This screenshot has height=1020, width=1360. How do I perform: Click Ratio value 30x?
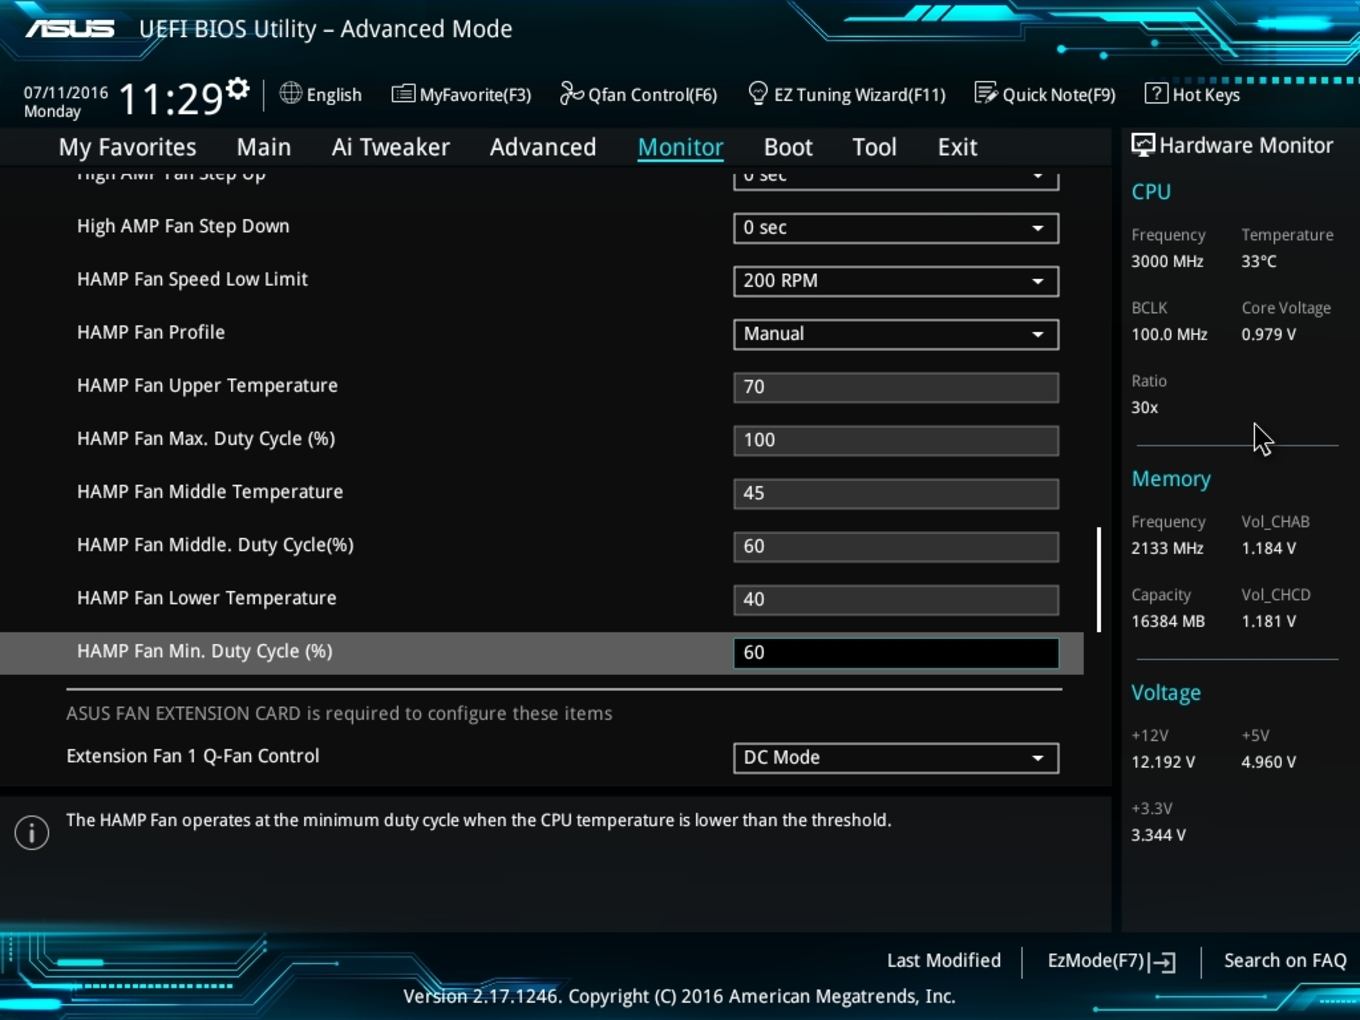click(x=1145, y=407)
